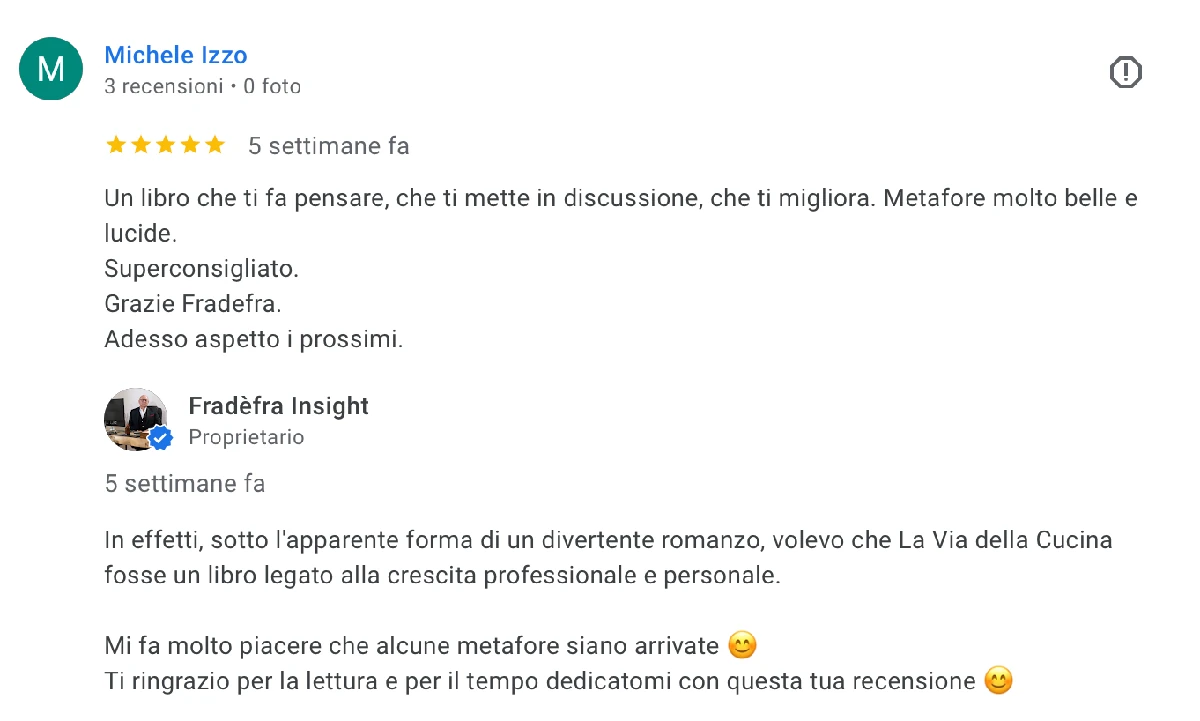Click the fourth star in the rating

click(190, 145)
